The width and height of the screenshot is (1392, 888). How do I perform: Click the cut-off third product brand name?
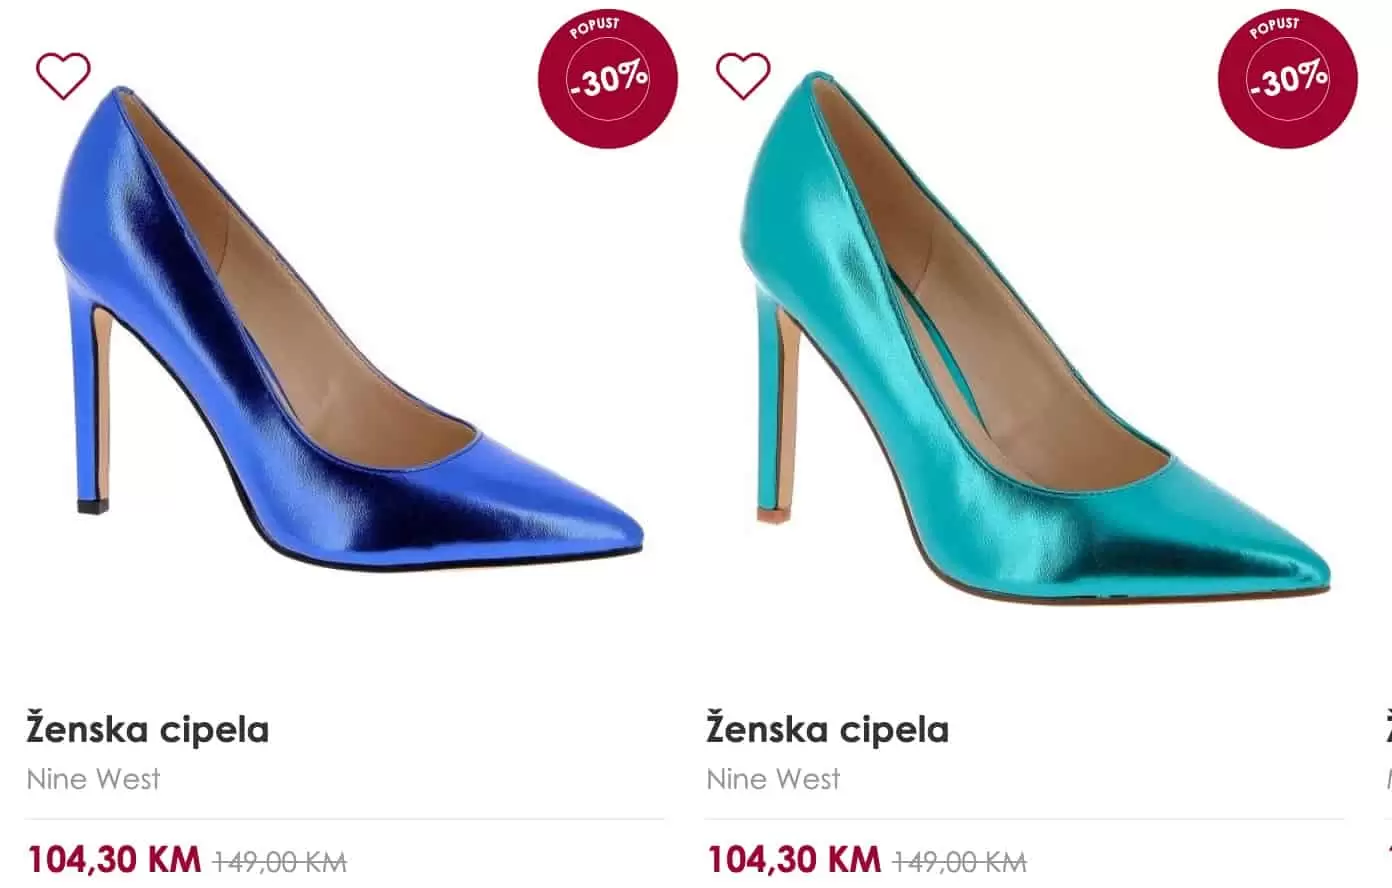1389,779
